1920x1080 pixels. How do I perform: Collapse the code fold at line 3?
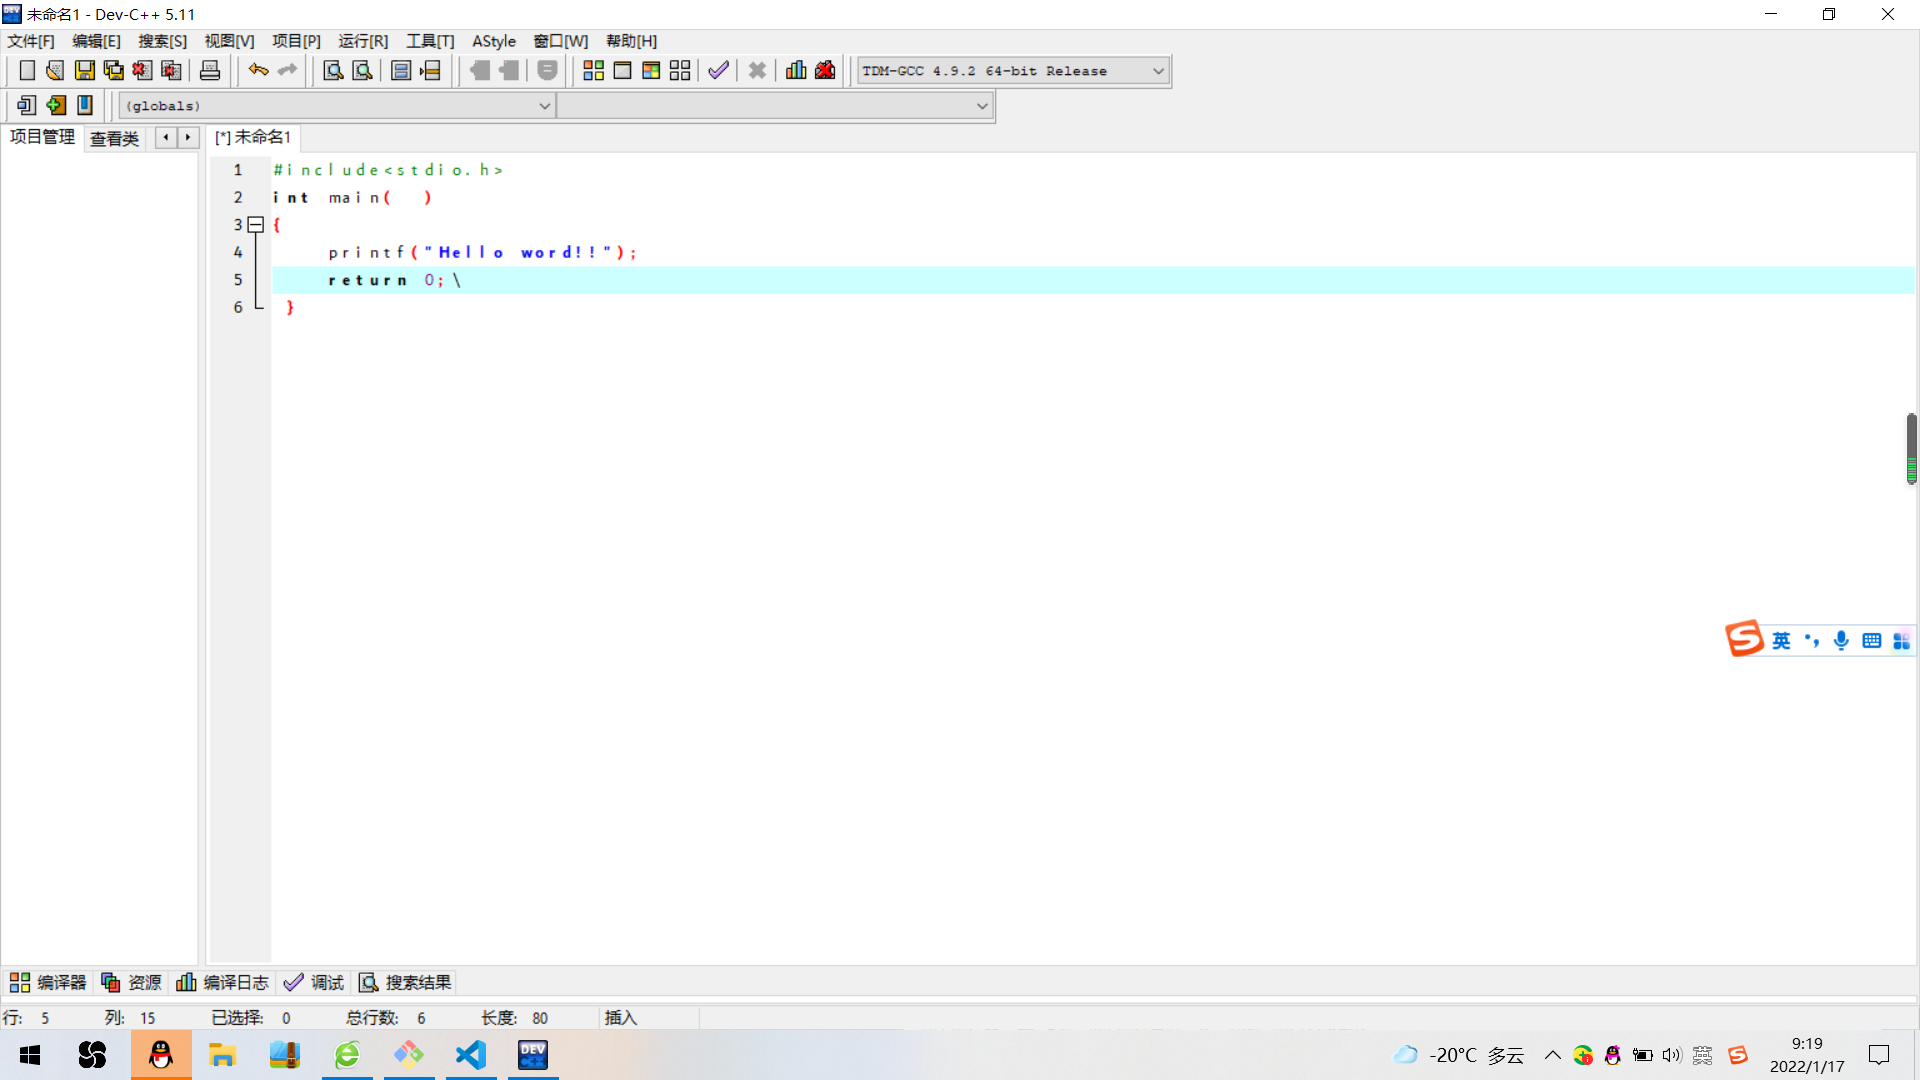256,225
